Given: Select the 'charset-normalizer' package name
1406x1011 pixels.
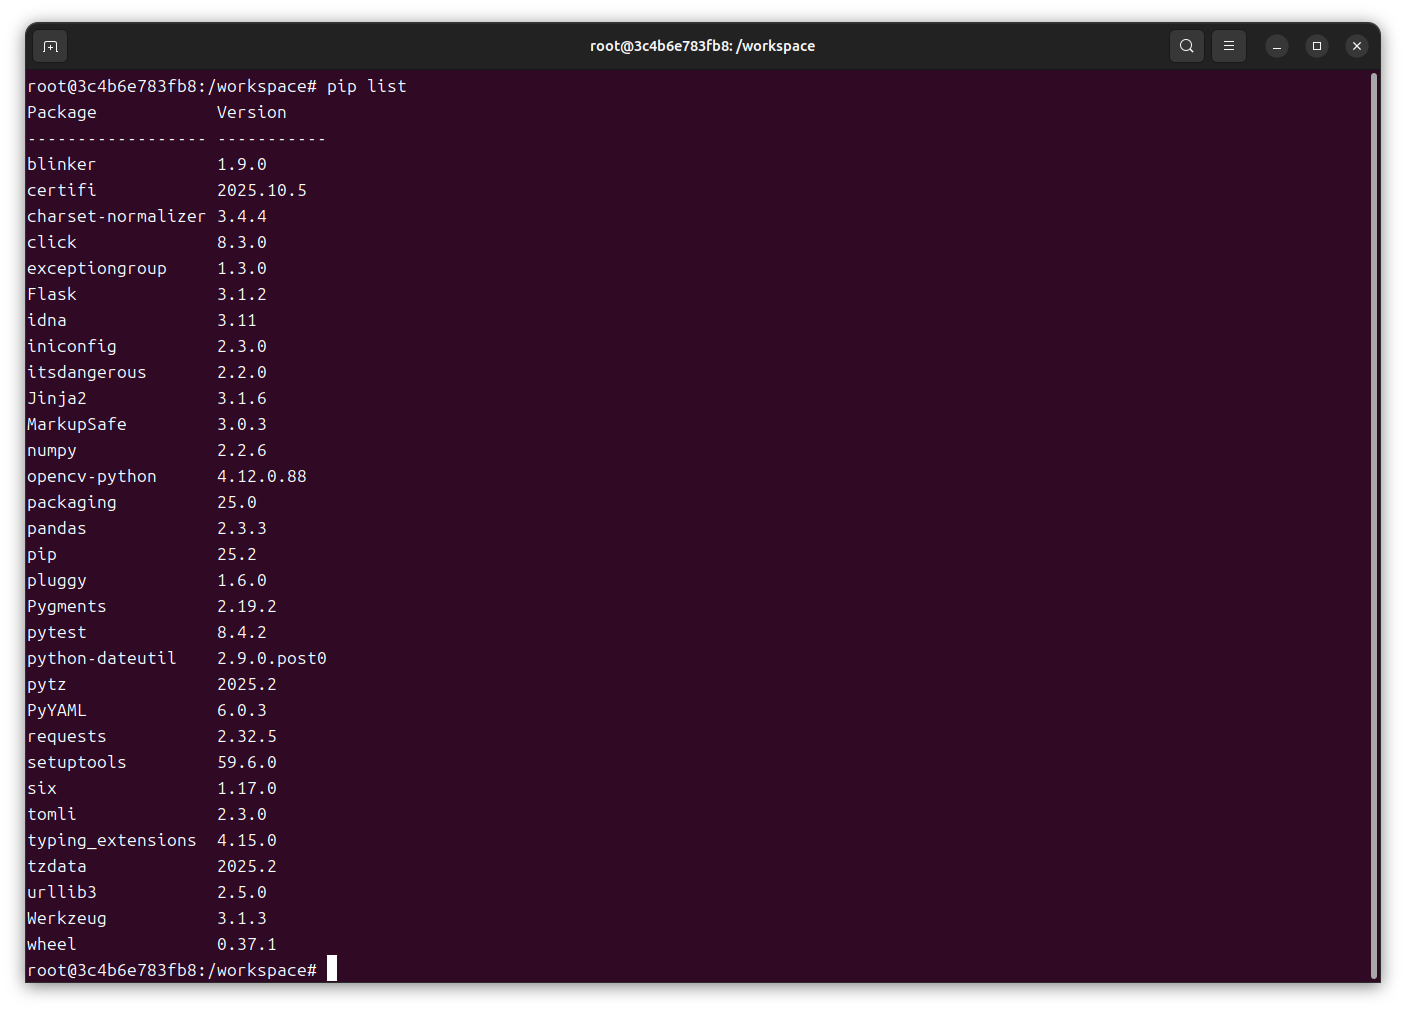Looking at the screenshot, I should tap(117, 217).
